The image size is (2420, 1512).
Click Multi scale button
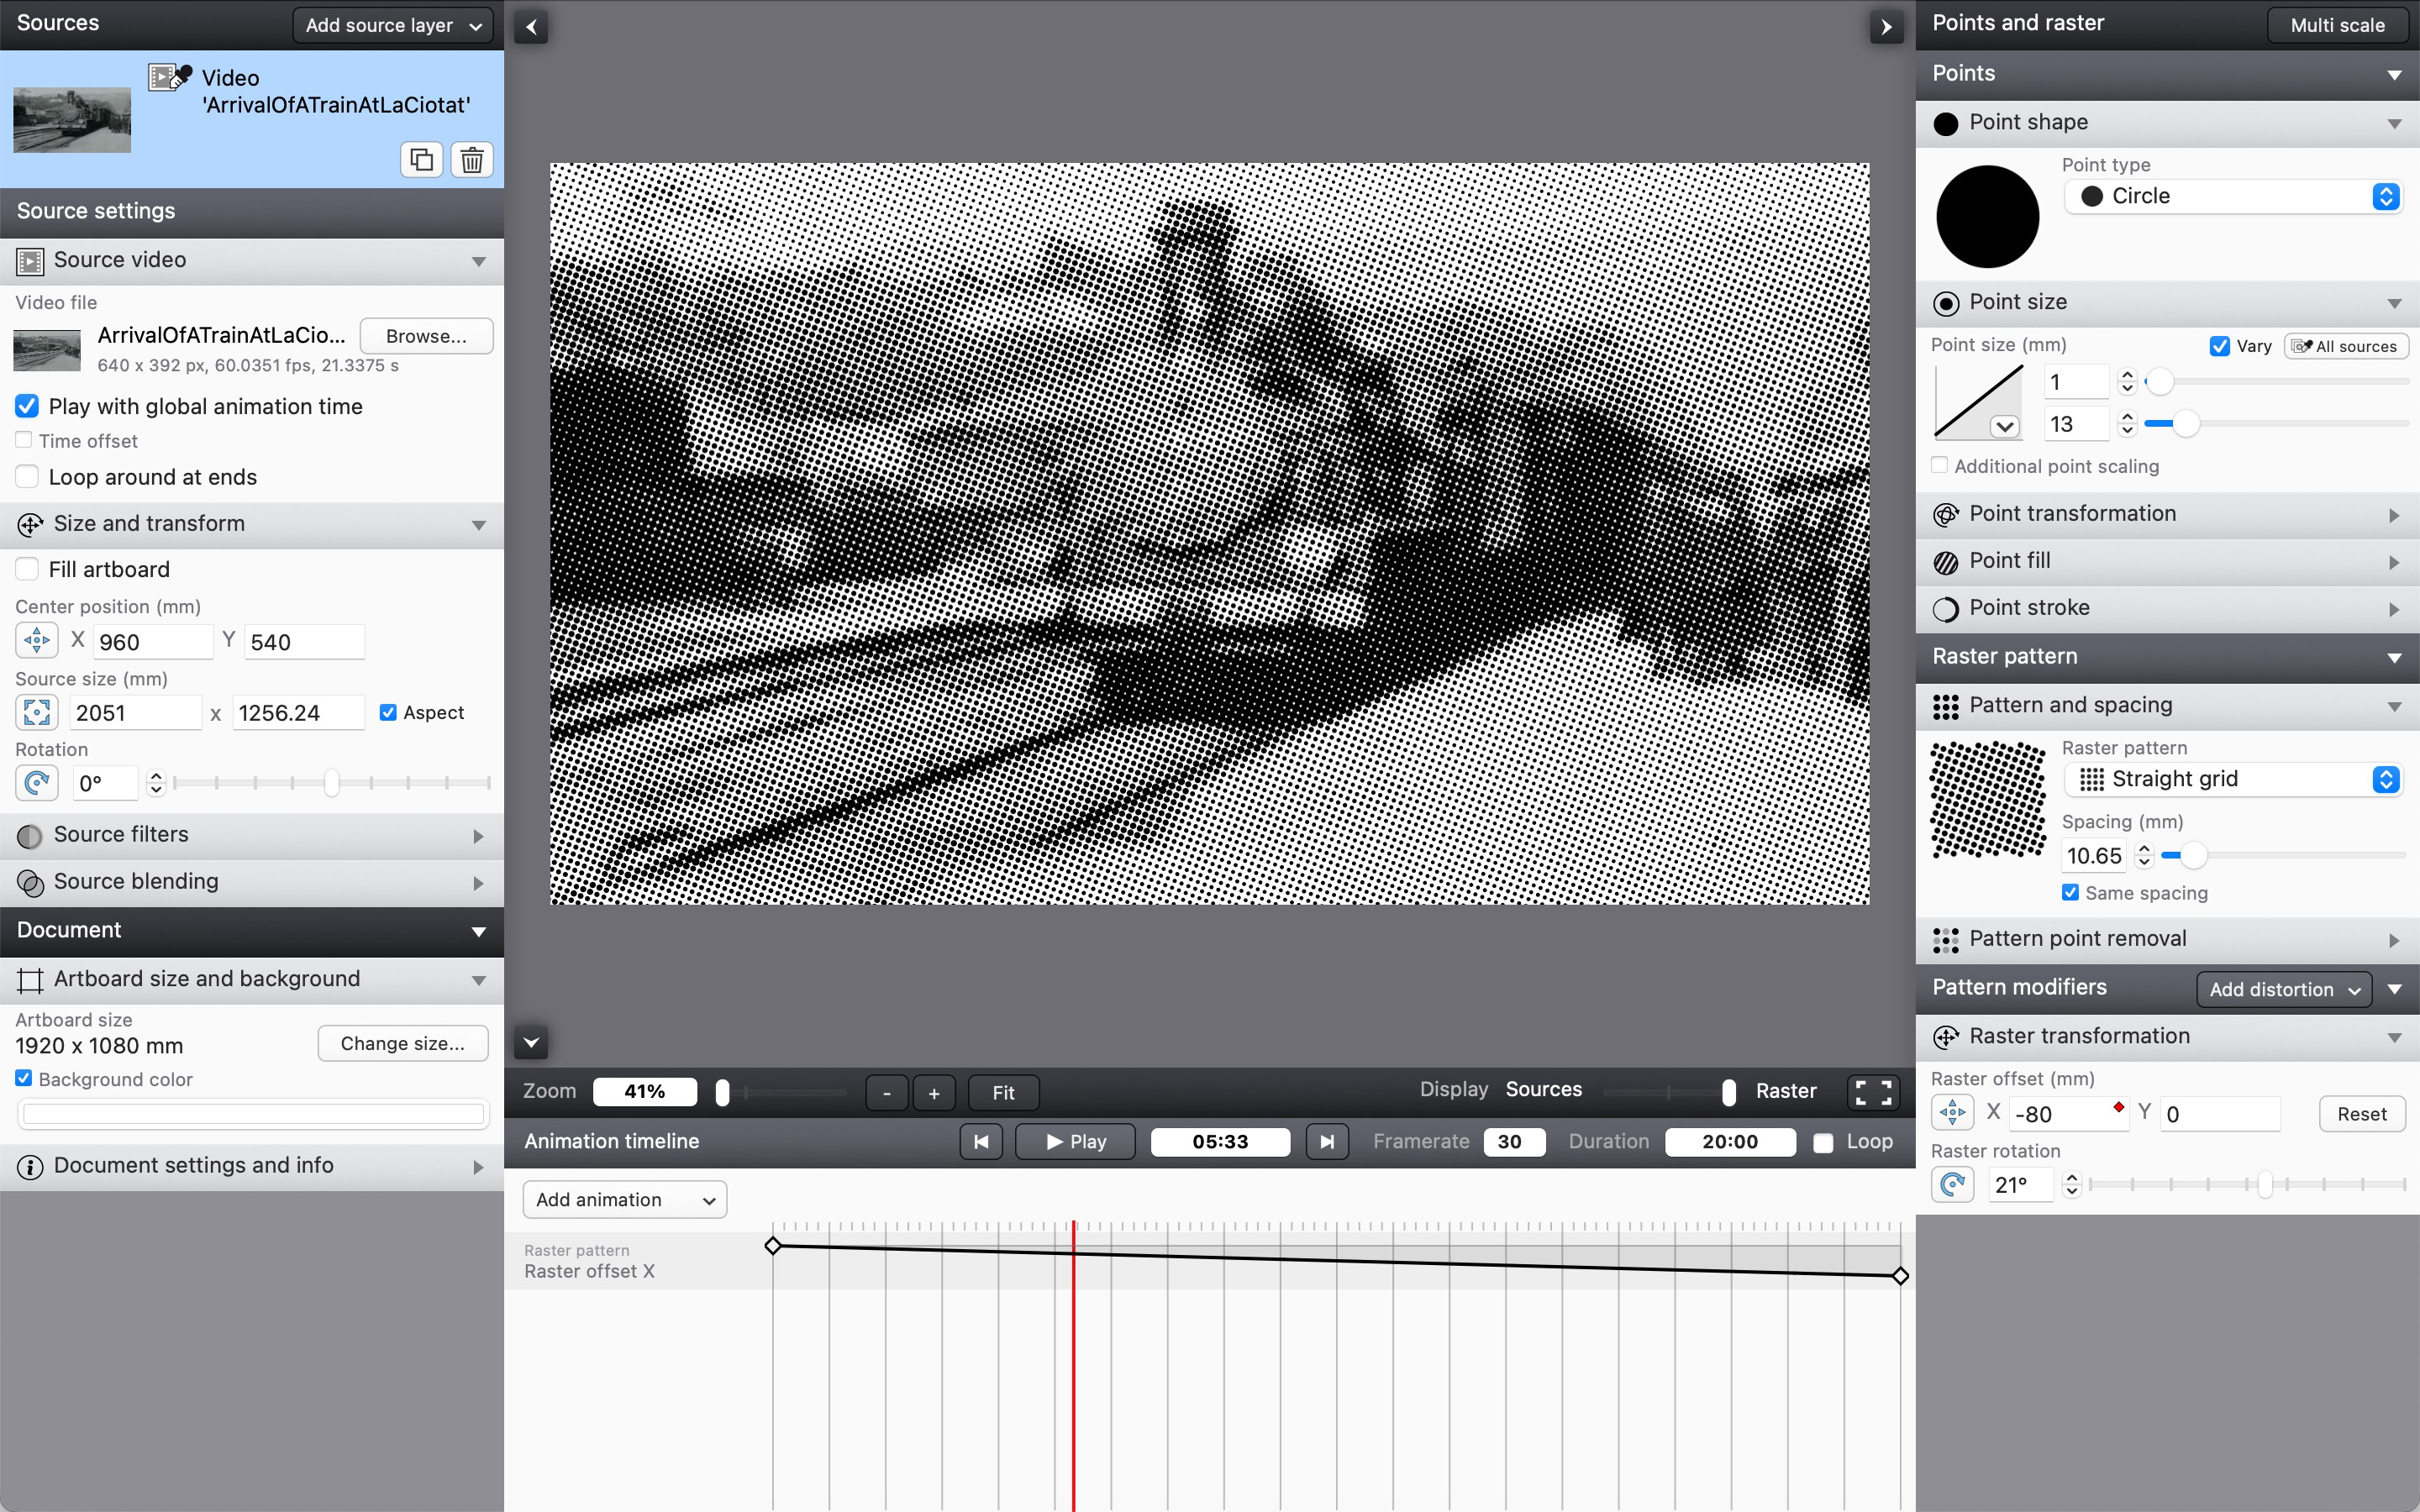point(2337,25)
